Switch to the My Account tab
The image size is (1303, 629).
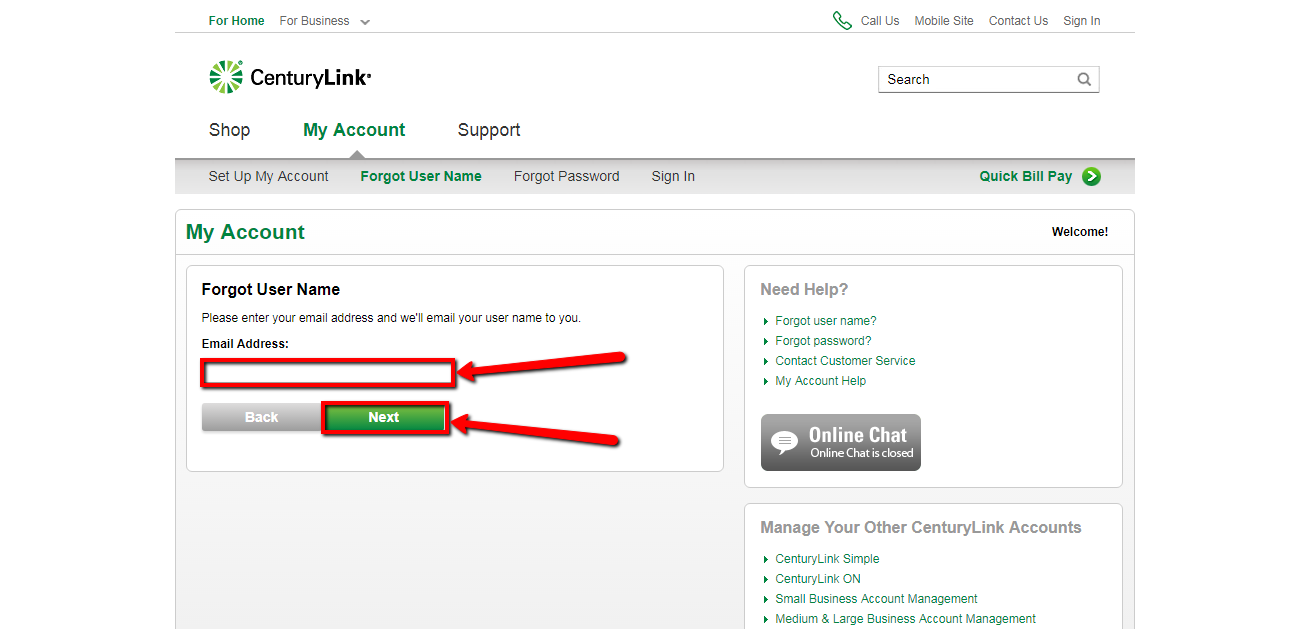click(354, 130)
